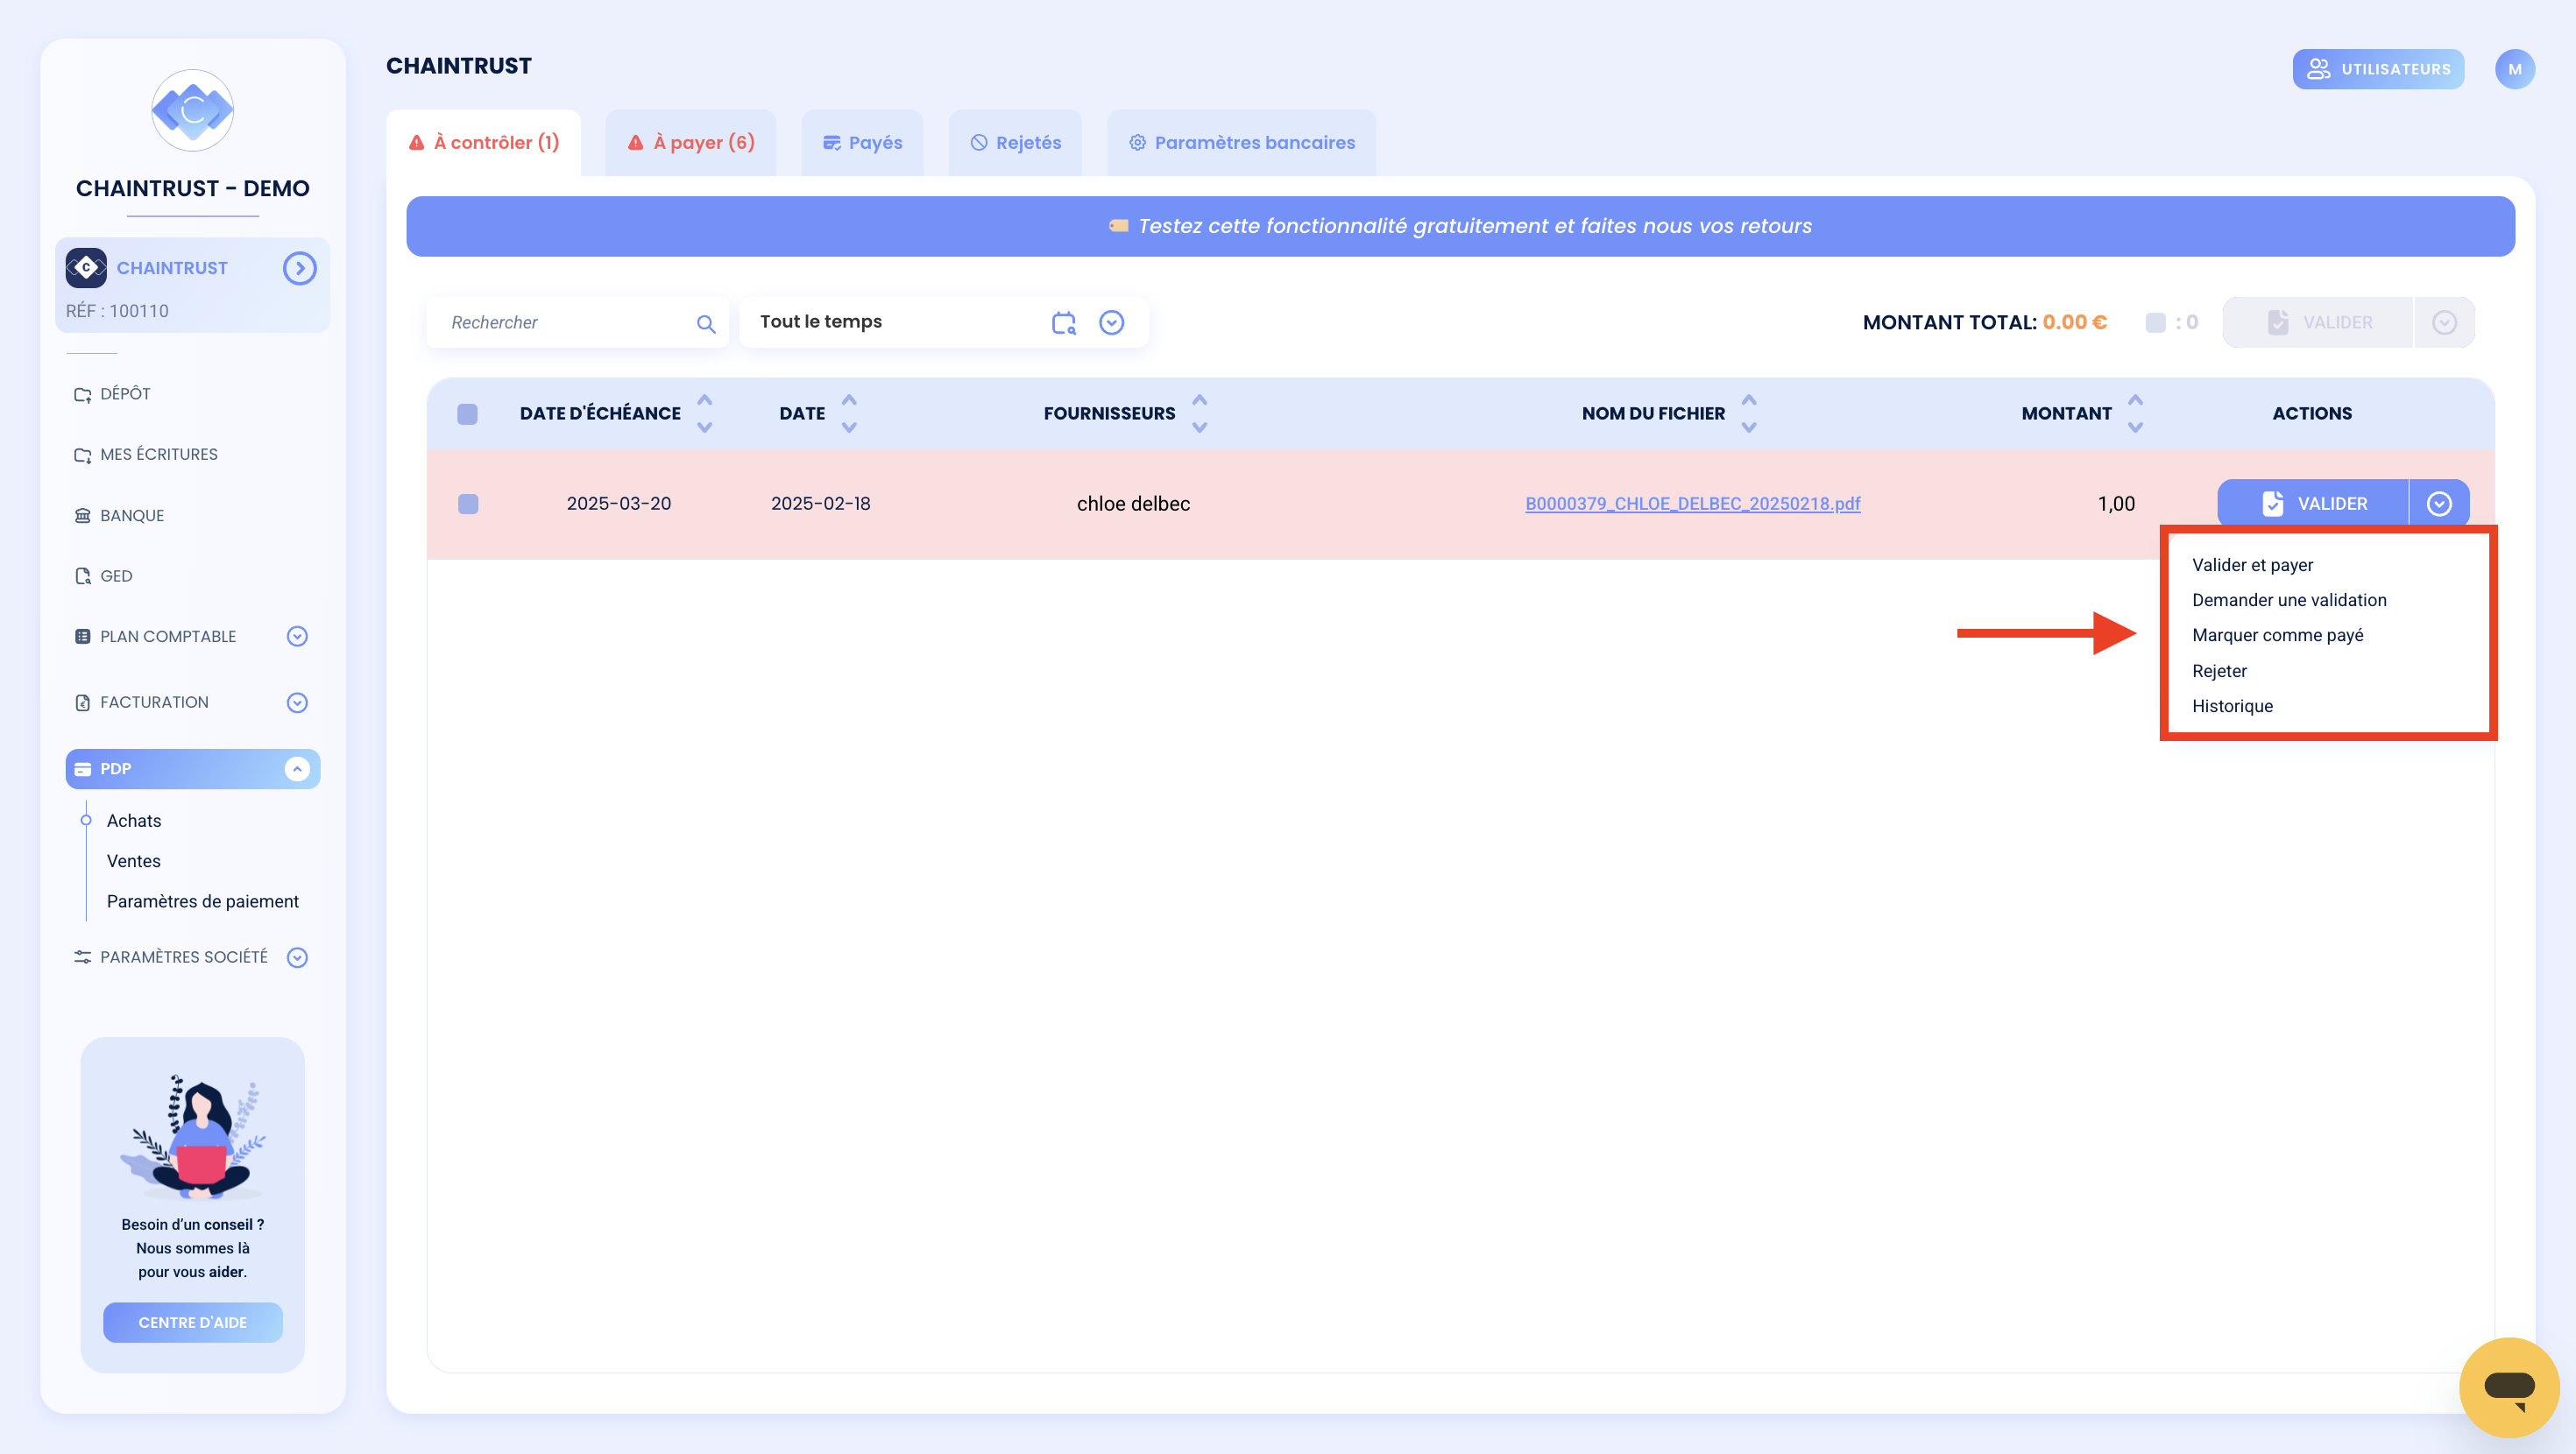Open the yellow chat support bubble
The width and height of the screenshot is (2576, 1454).
click(2508, 1387)
